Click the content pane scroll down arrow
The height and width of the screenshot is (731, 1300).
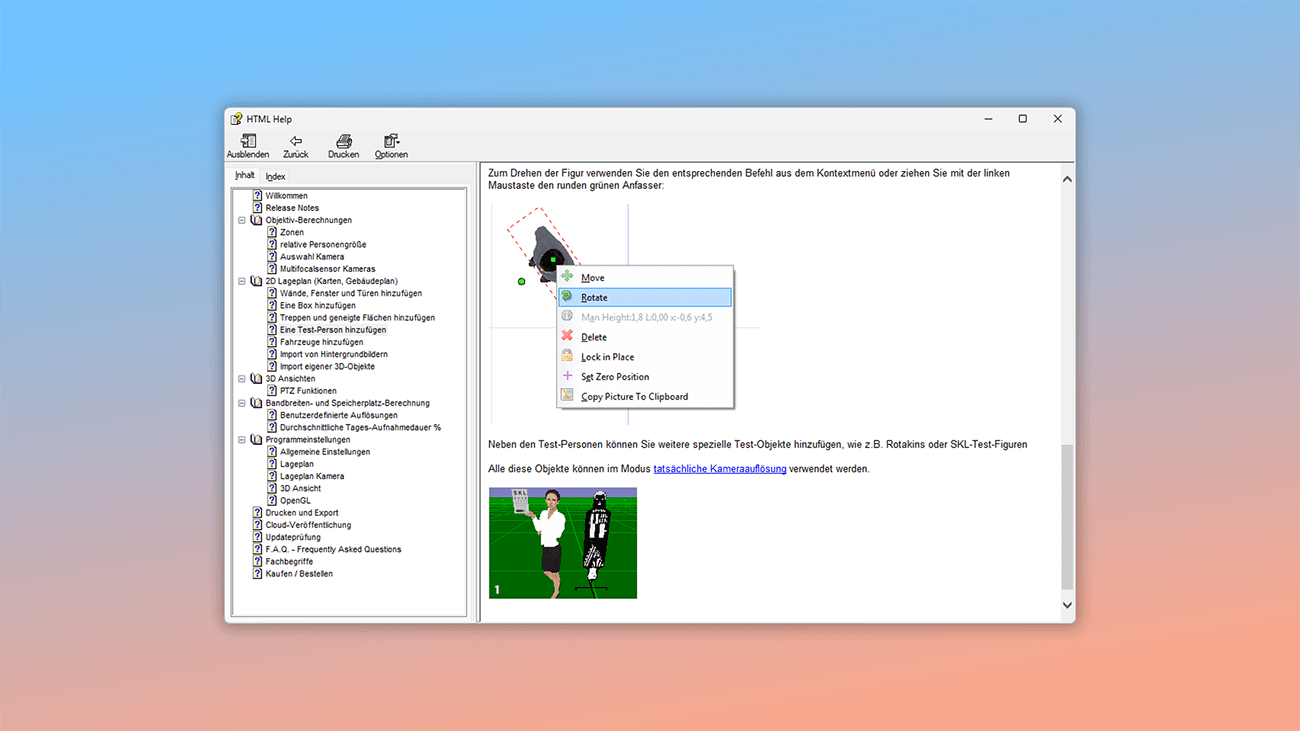[x=1066, y=605]
